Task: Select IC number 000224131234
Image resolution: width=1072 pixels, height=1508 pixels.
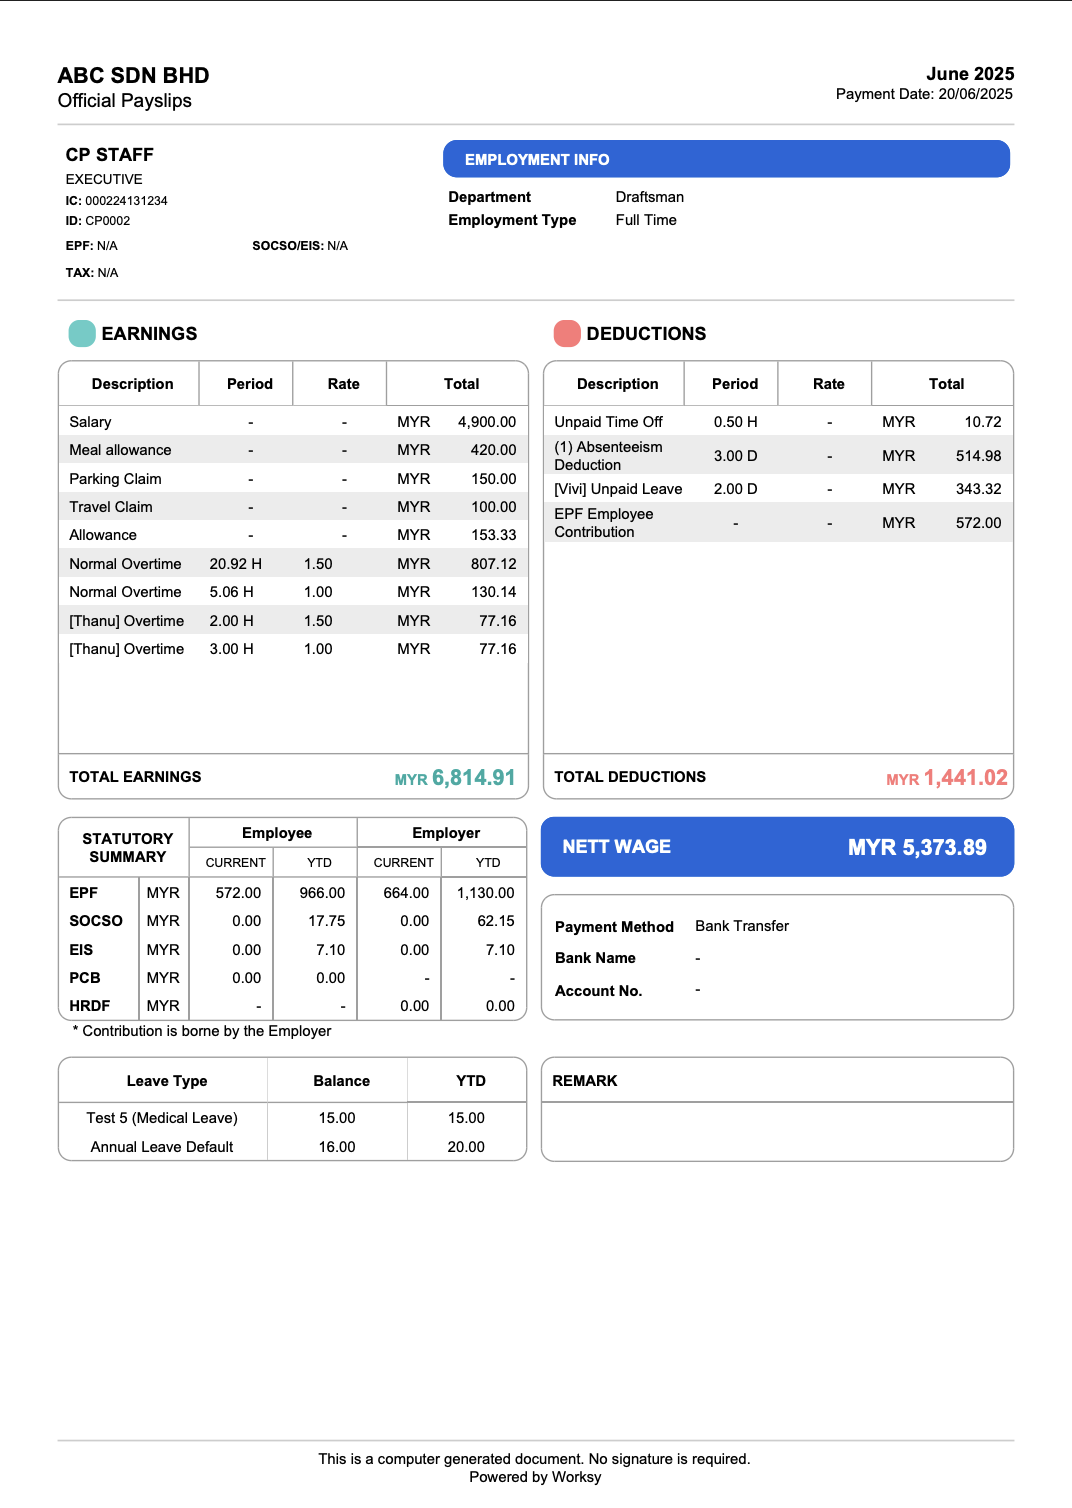Action: [126, 201]
